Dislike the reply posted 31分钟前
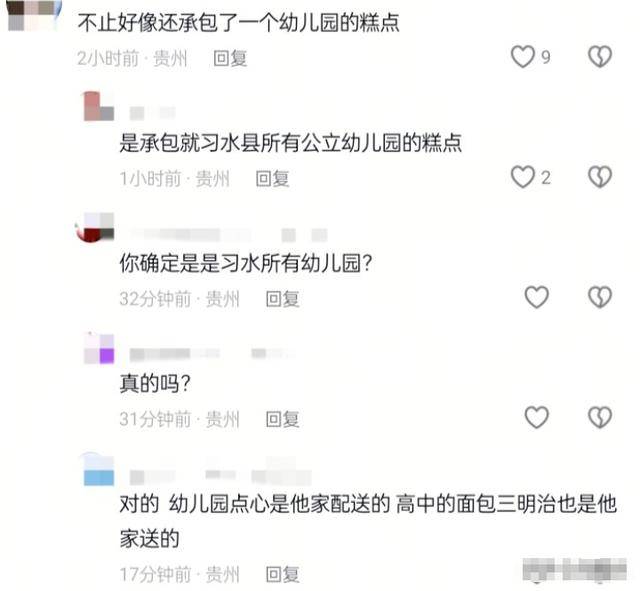Screen dimensions: 640x591 click(x=600, y=417)
